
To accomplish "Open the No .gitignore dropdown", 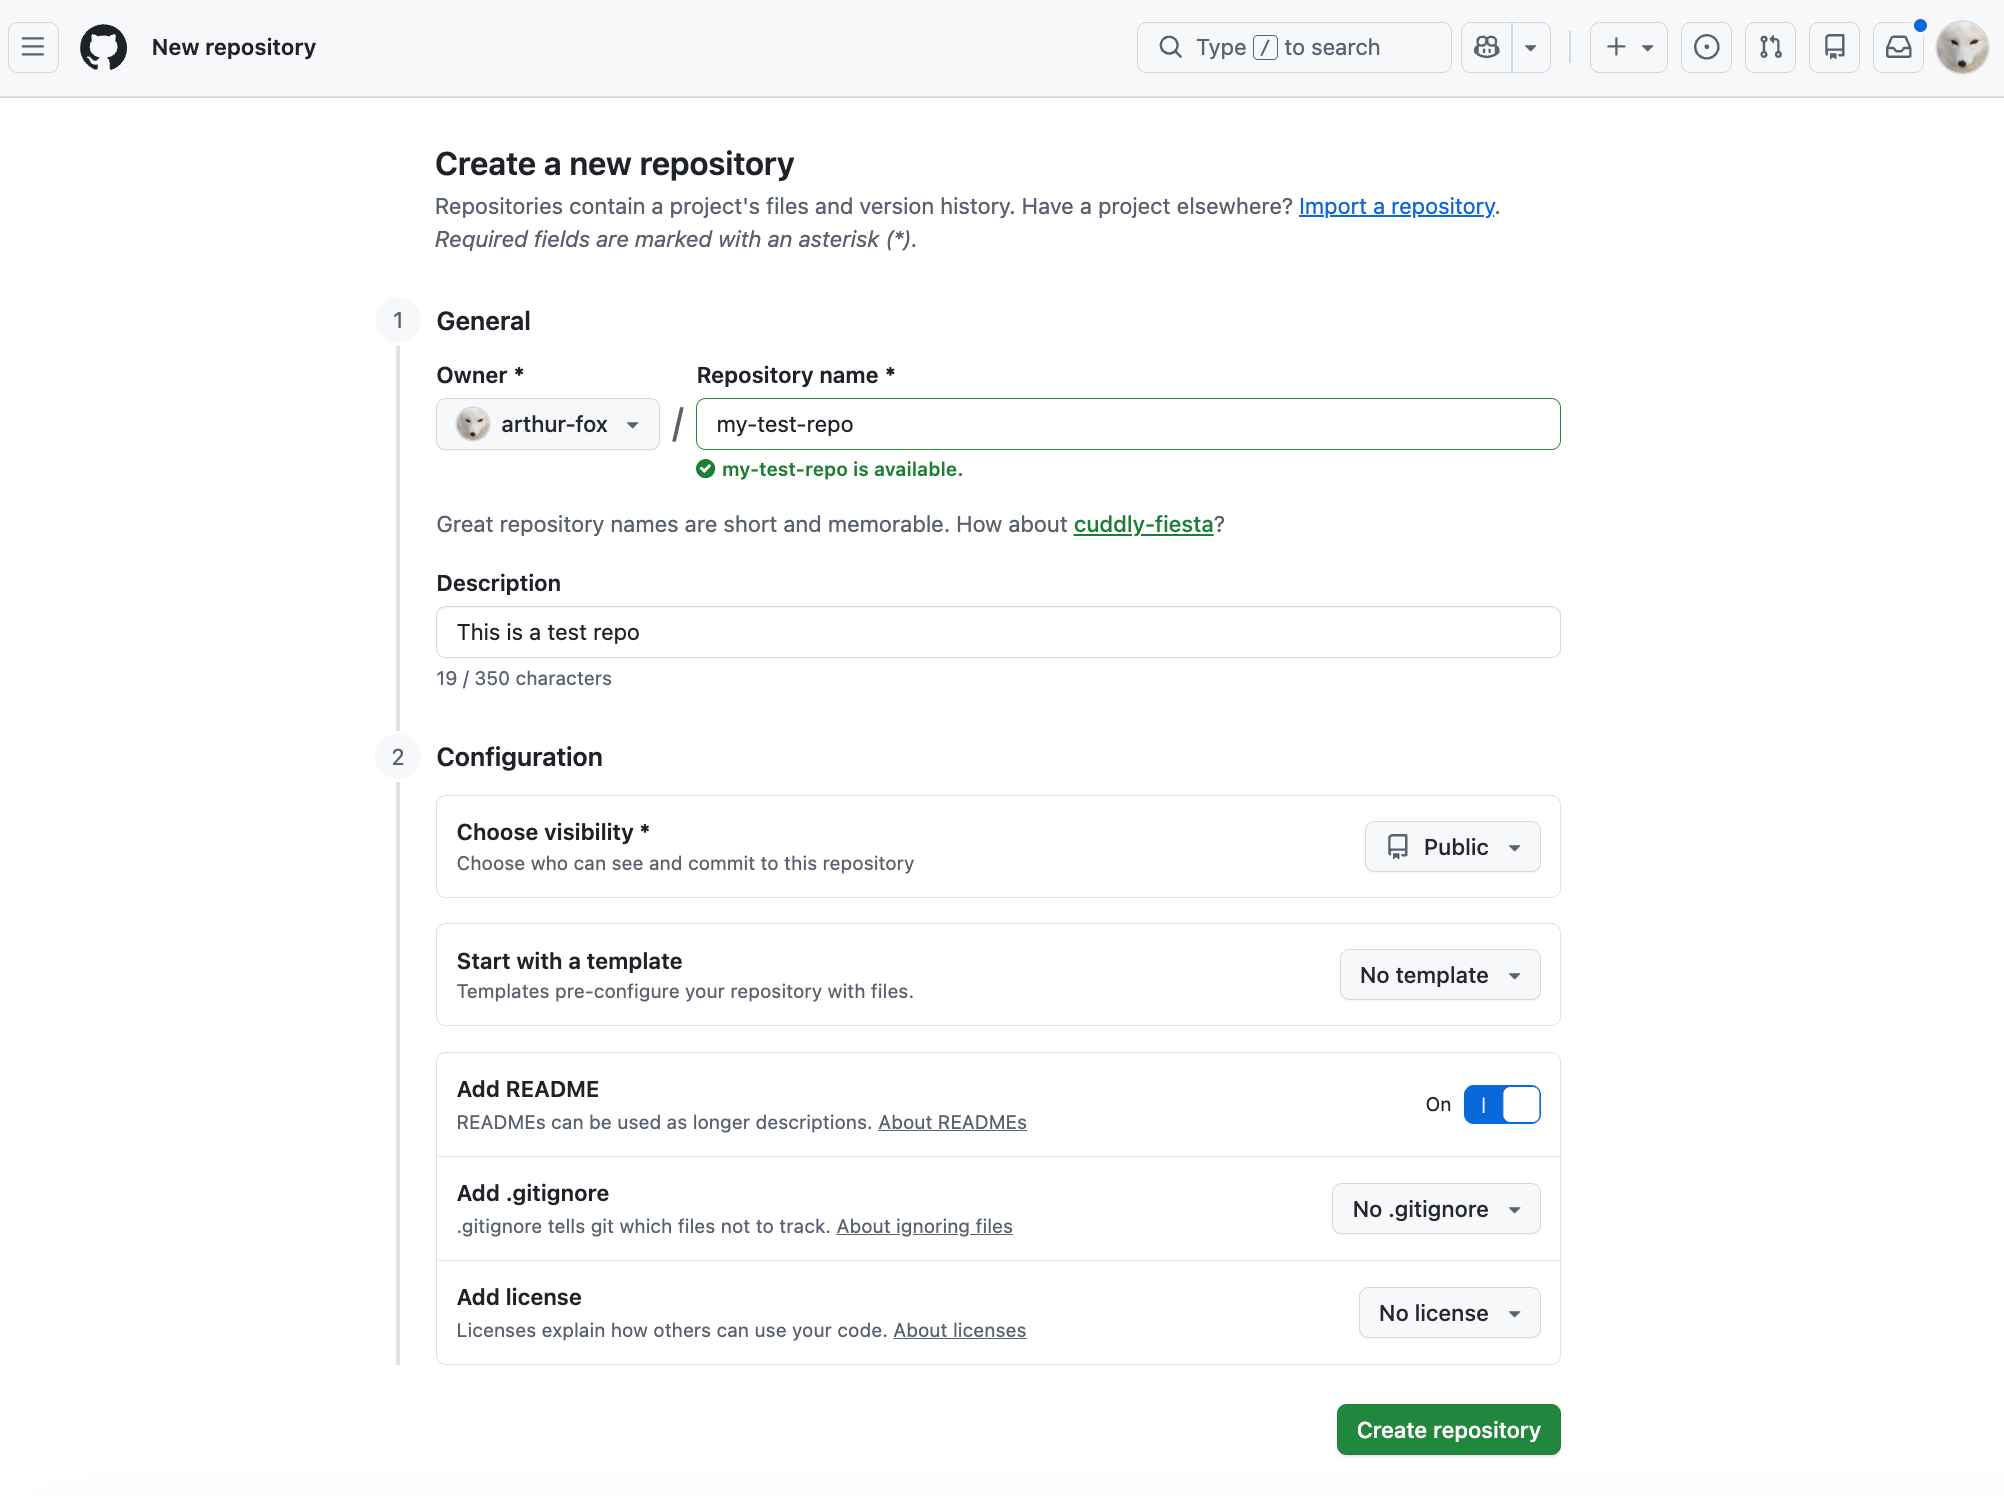I will pyautogui.click(x=1435, y=1209).
